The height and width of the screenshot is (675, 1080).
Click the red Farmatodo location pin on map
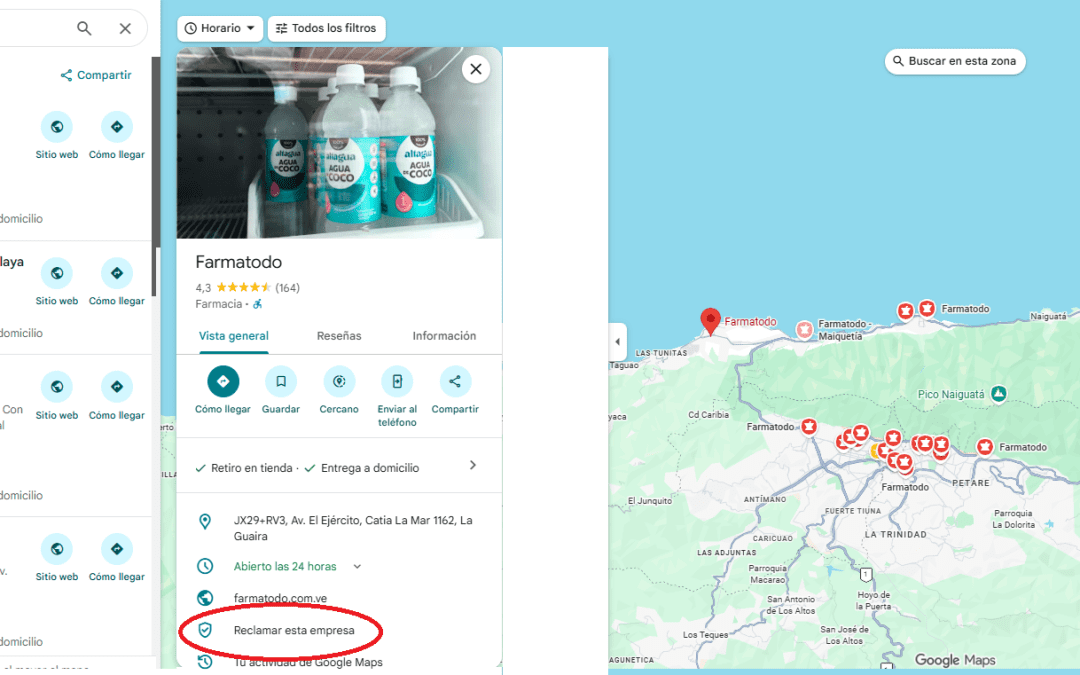click(x=710, y=320)
